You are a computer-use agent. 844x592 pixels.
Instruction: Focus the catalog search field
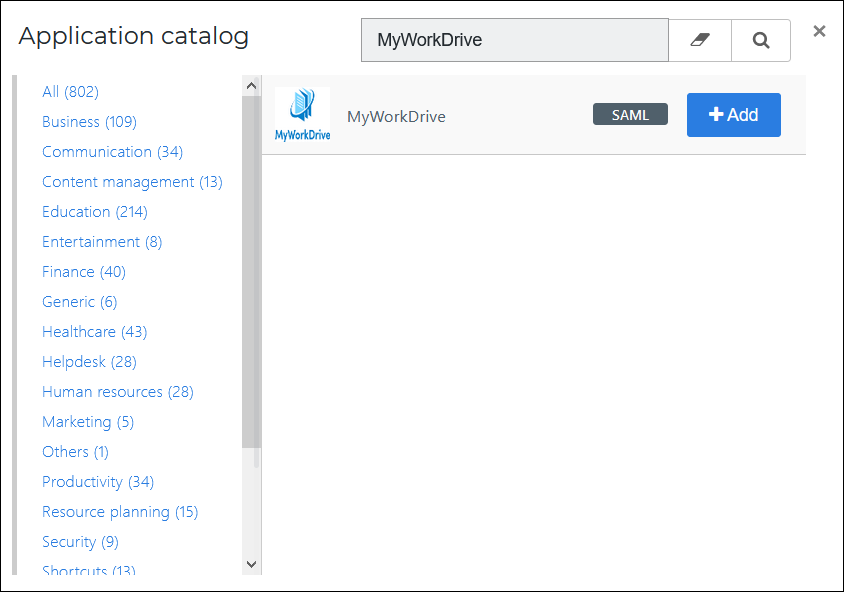click(515, 40)
